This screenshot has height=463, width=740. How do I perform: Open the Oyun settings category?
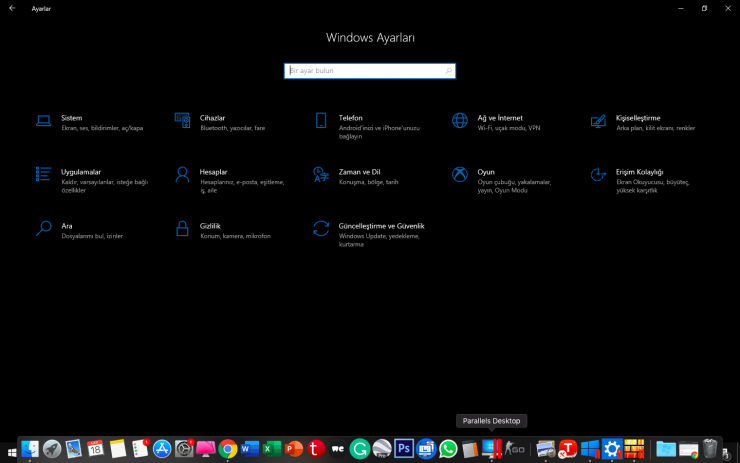click(x=502, y=180)
